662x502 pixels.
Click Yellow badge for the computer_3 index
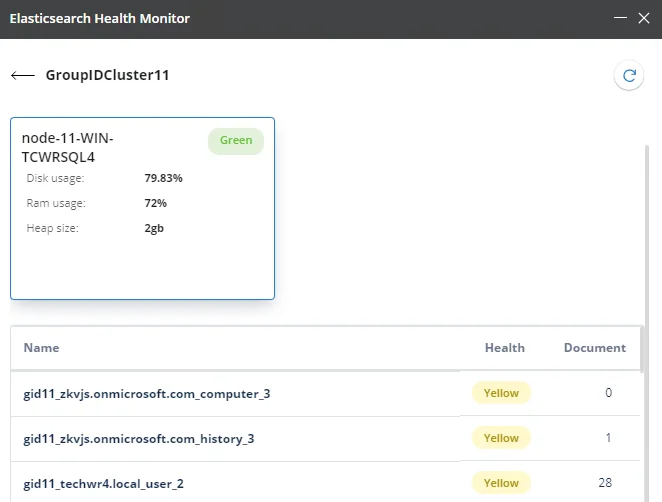[x=501, y=393]
